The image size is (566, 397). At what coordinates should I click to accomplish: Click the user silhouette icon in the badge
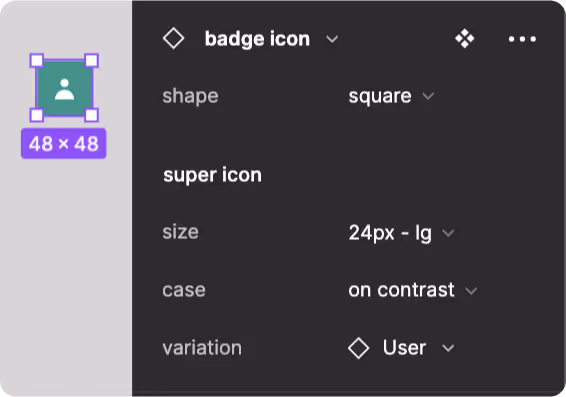point(65,89)
